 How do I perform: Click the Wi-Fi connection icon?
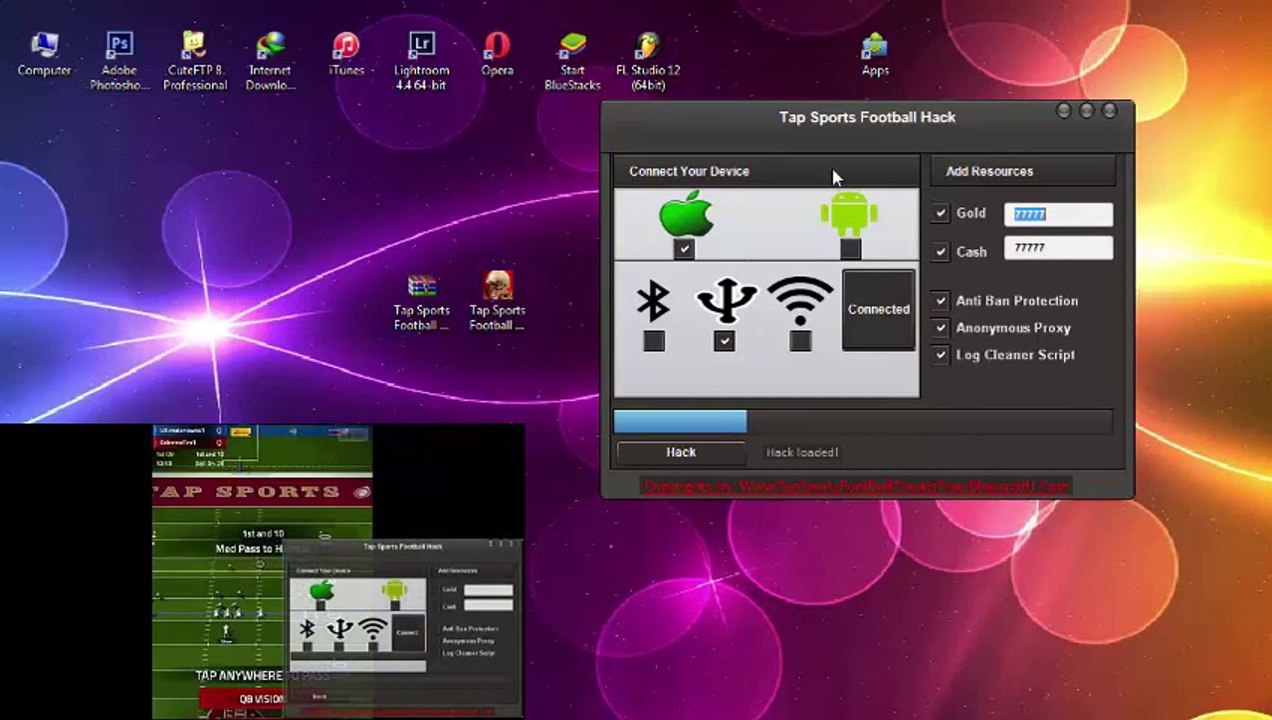[800, 301]
